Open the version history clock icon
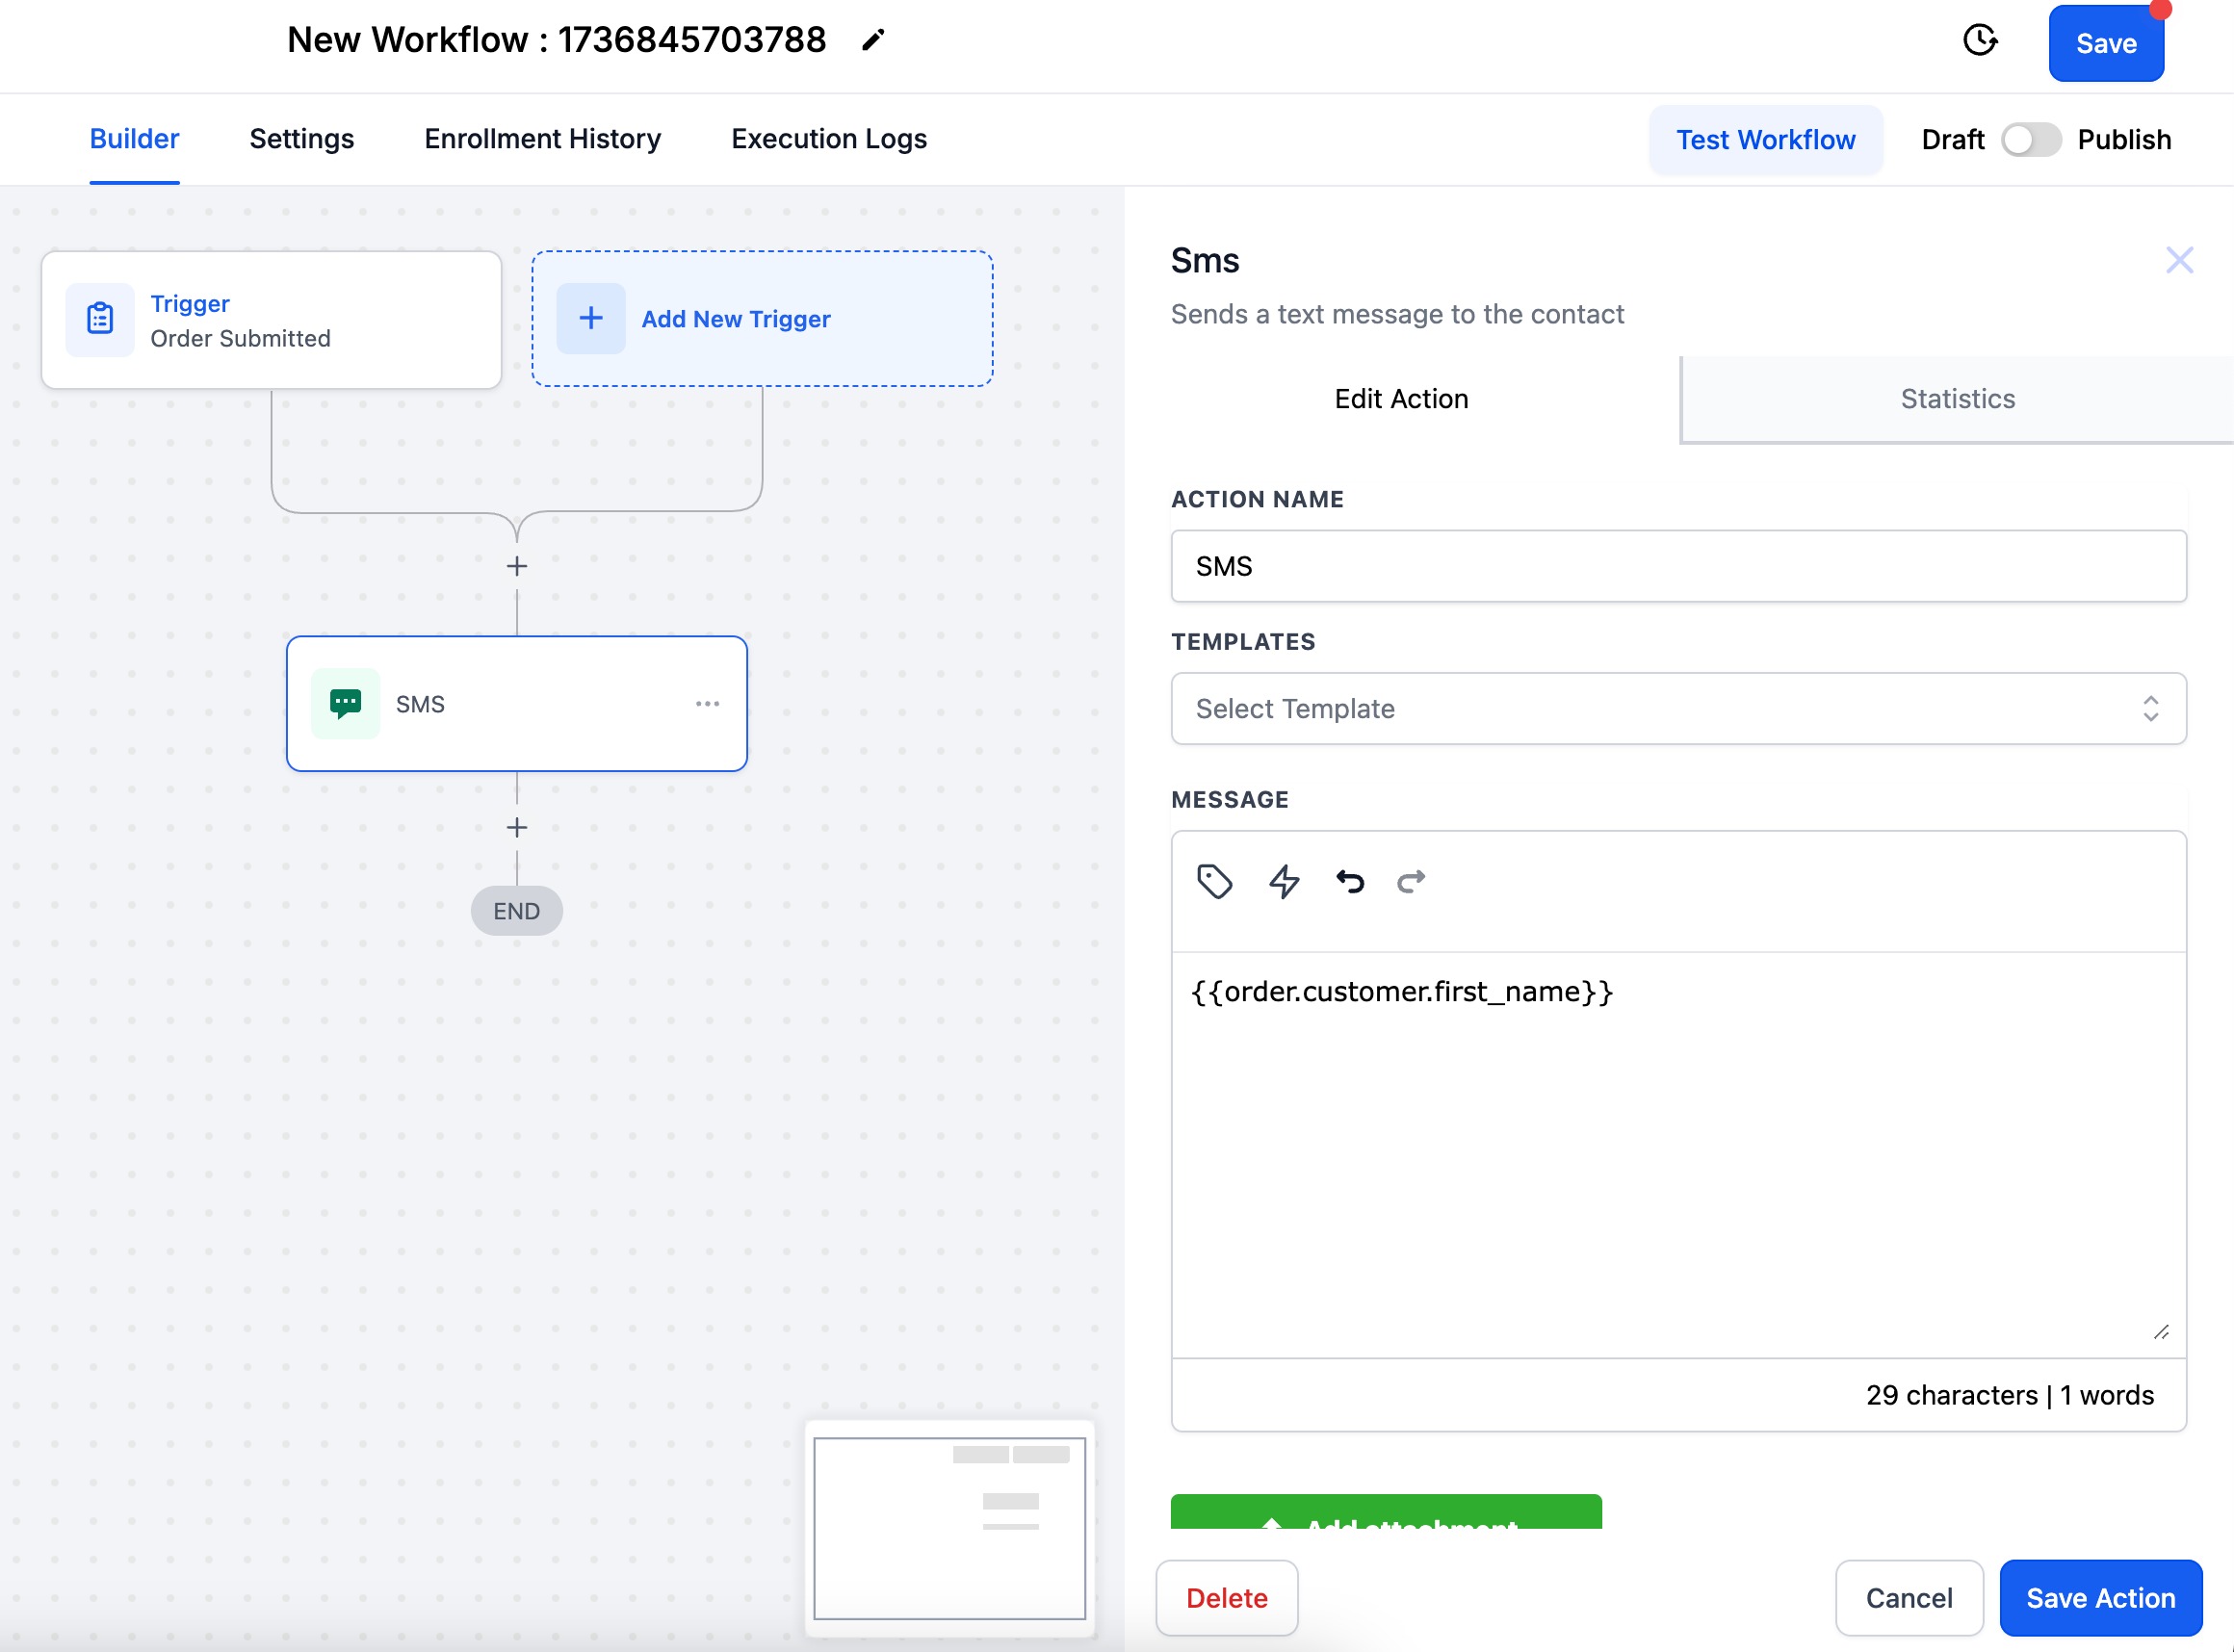The height and width of the screenshot is (1652, 2234). tap(1979, 40)
